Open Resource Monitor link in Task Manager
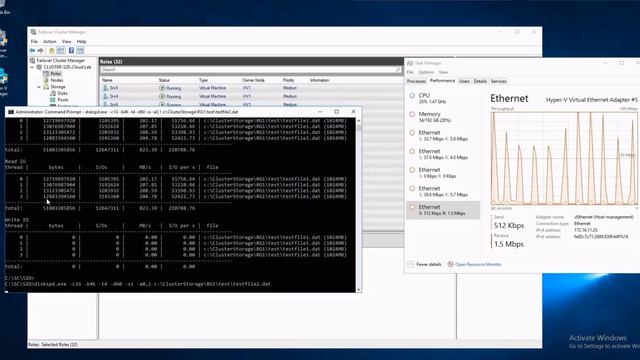 tap(478, 264)
